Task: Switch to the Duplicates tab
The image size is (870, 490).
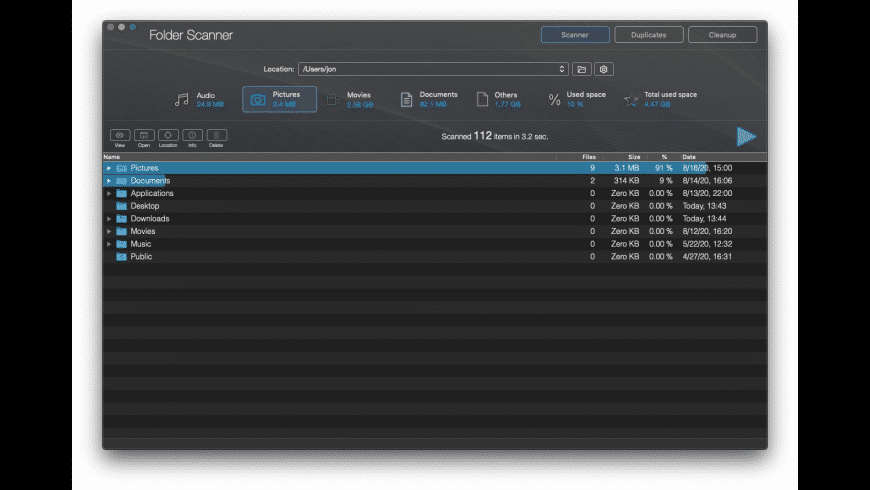Action: click(649, 35)
